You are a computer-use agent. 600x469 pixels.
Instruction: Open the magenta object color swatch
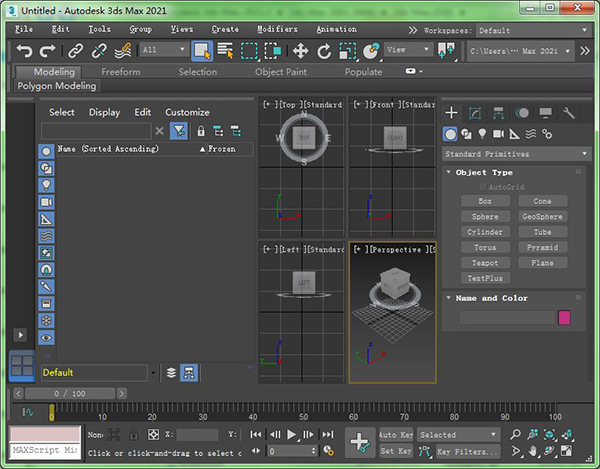tap(564, 318)
